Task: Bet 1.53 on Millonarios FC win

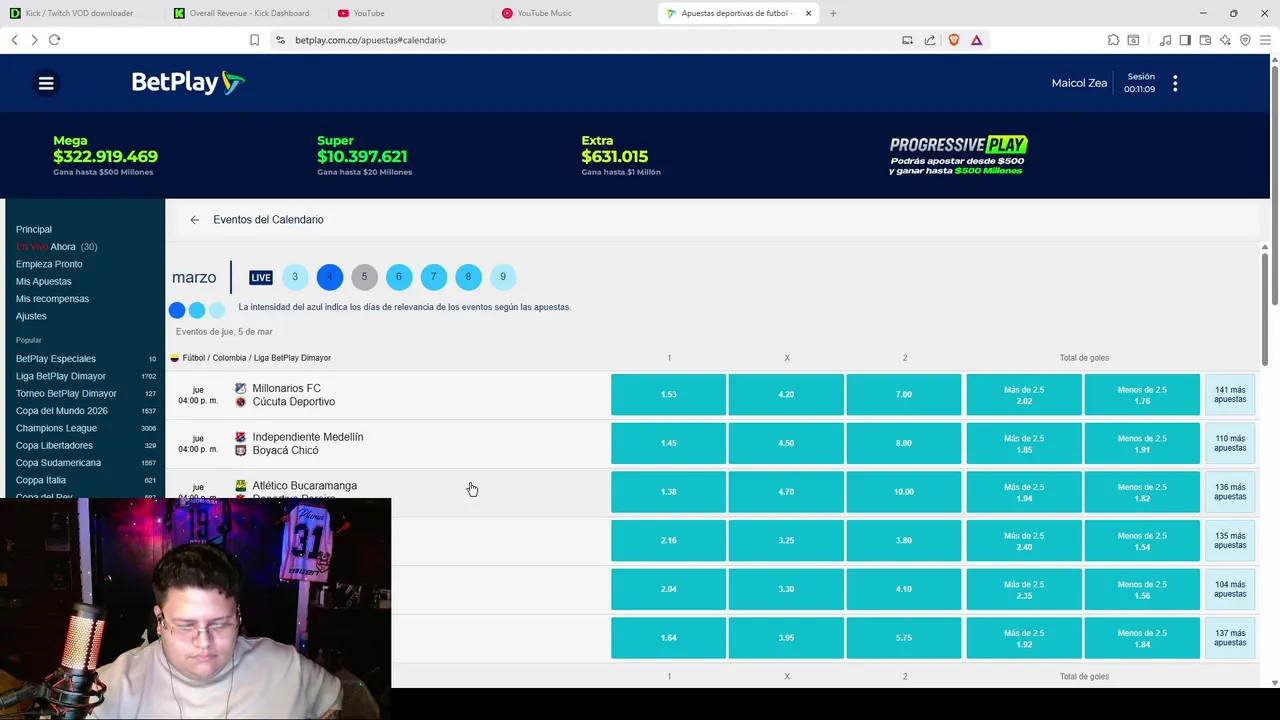Action: click(668, 395)
